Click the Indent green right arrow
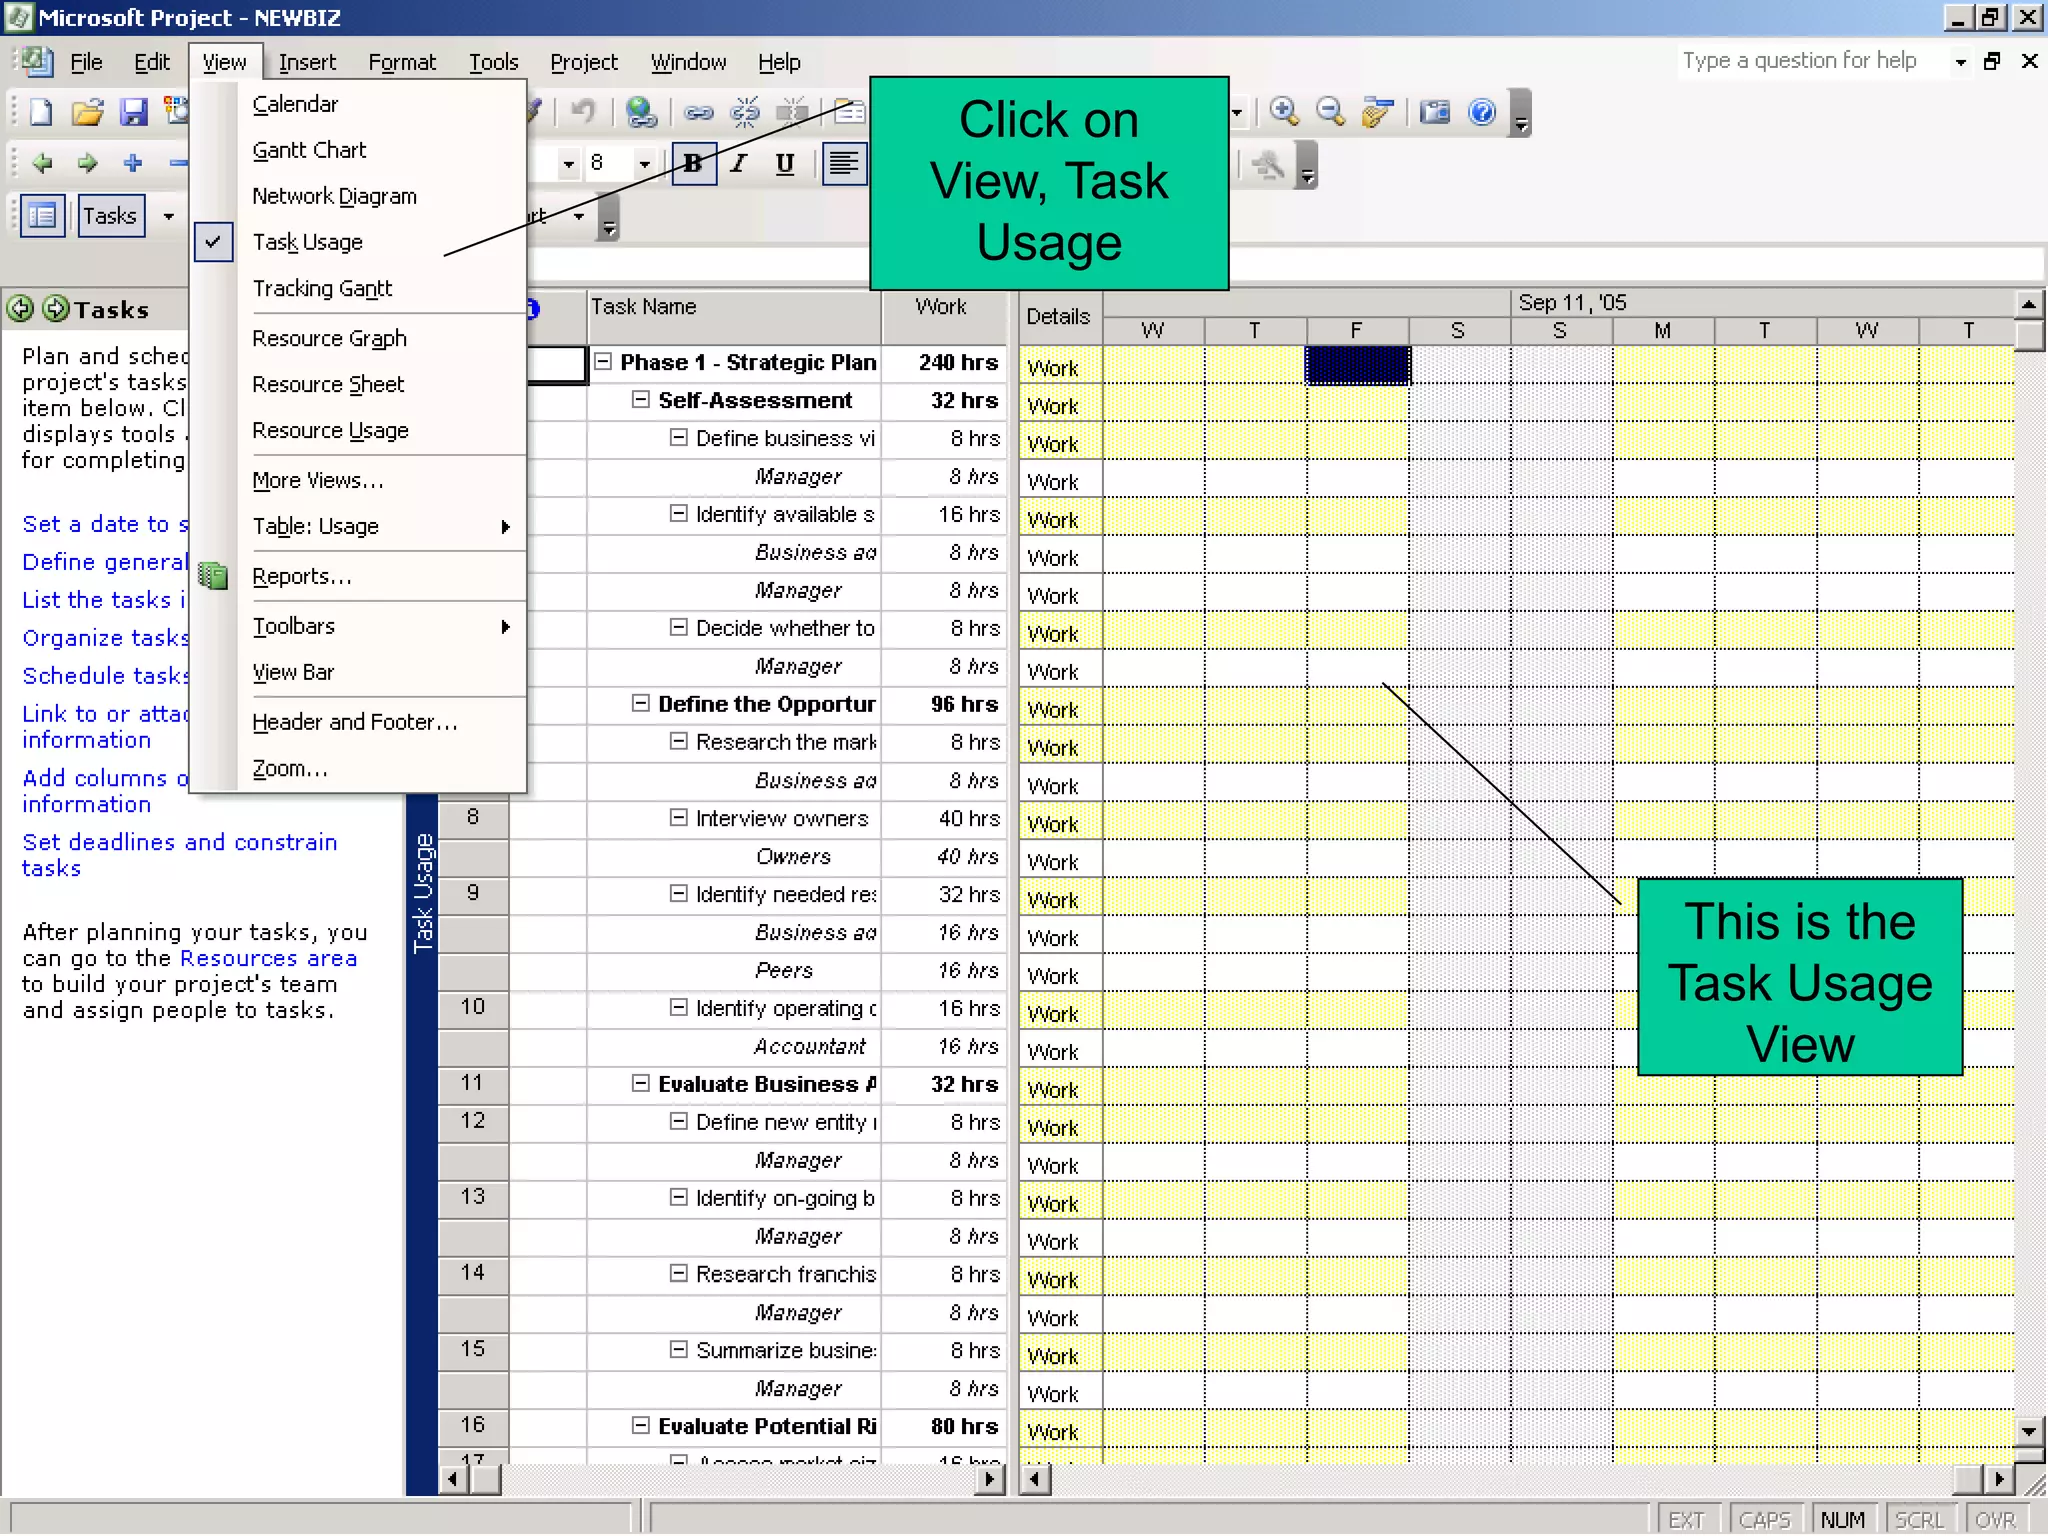Screen dimensions: 2048x1536 click(88, 162)
